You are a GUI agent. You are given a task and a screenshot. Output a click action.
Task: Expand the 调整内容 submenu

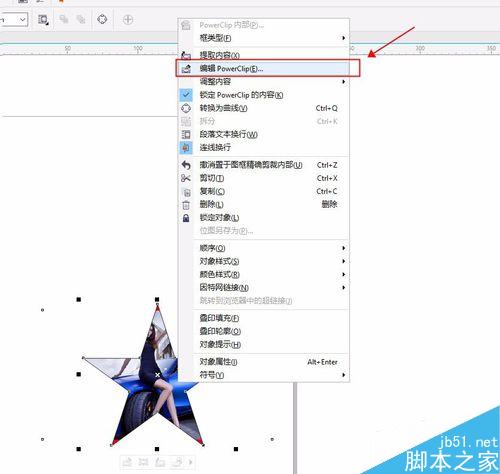coord(264,82)
